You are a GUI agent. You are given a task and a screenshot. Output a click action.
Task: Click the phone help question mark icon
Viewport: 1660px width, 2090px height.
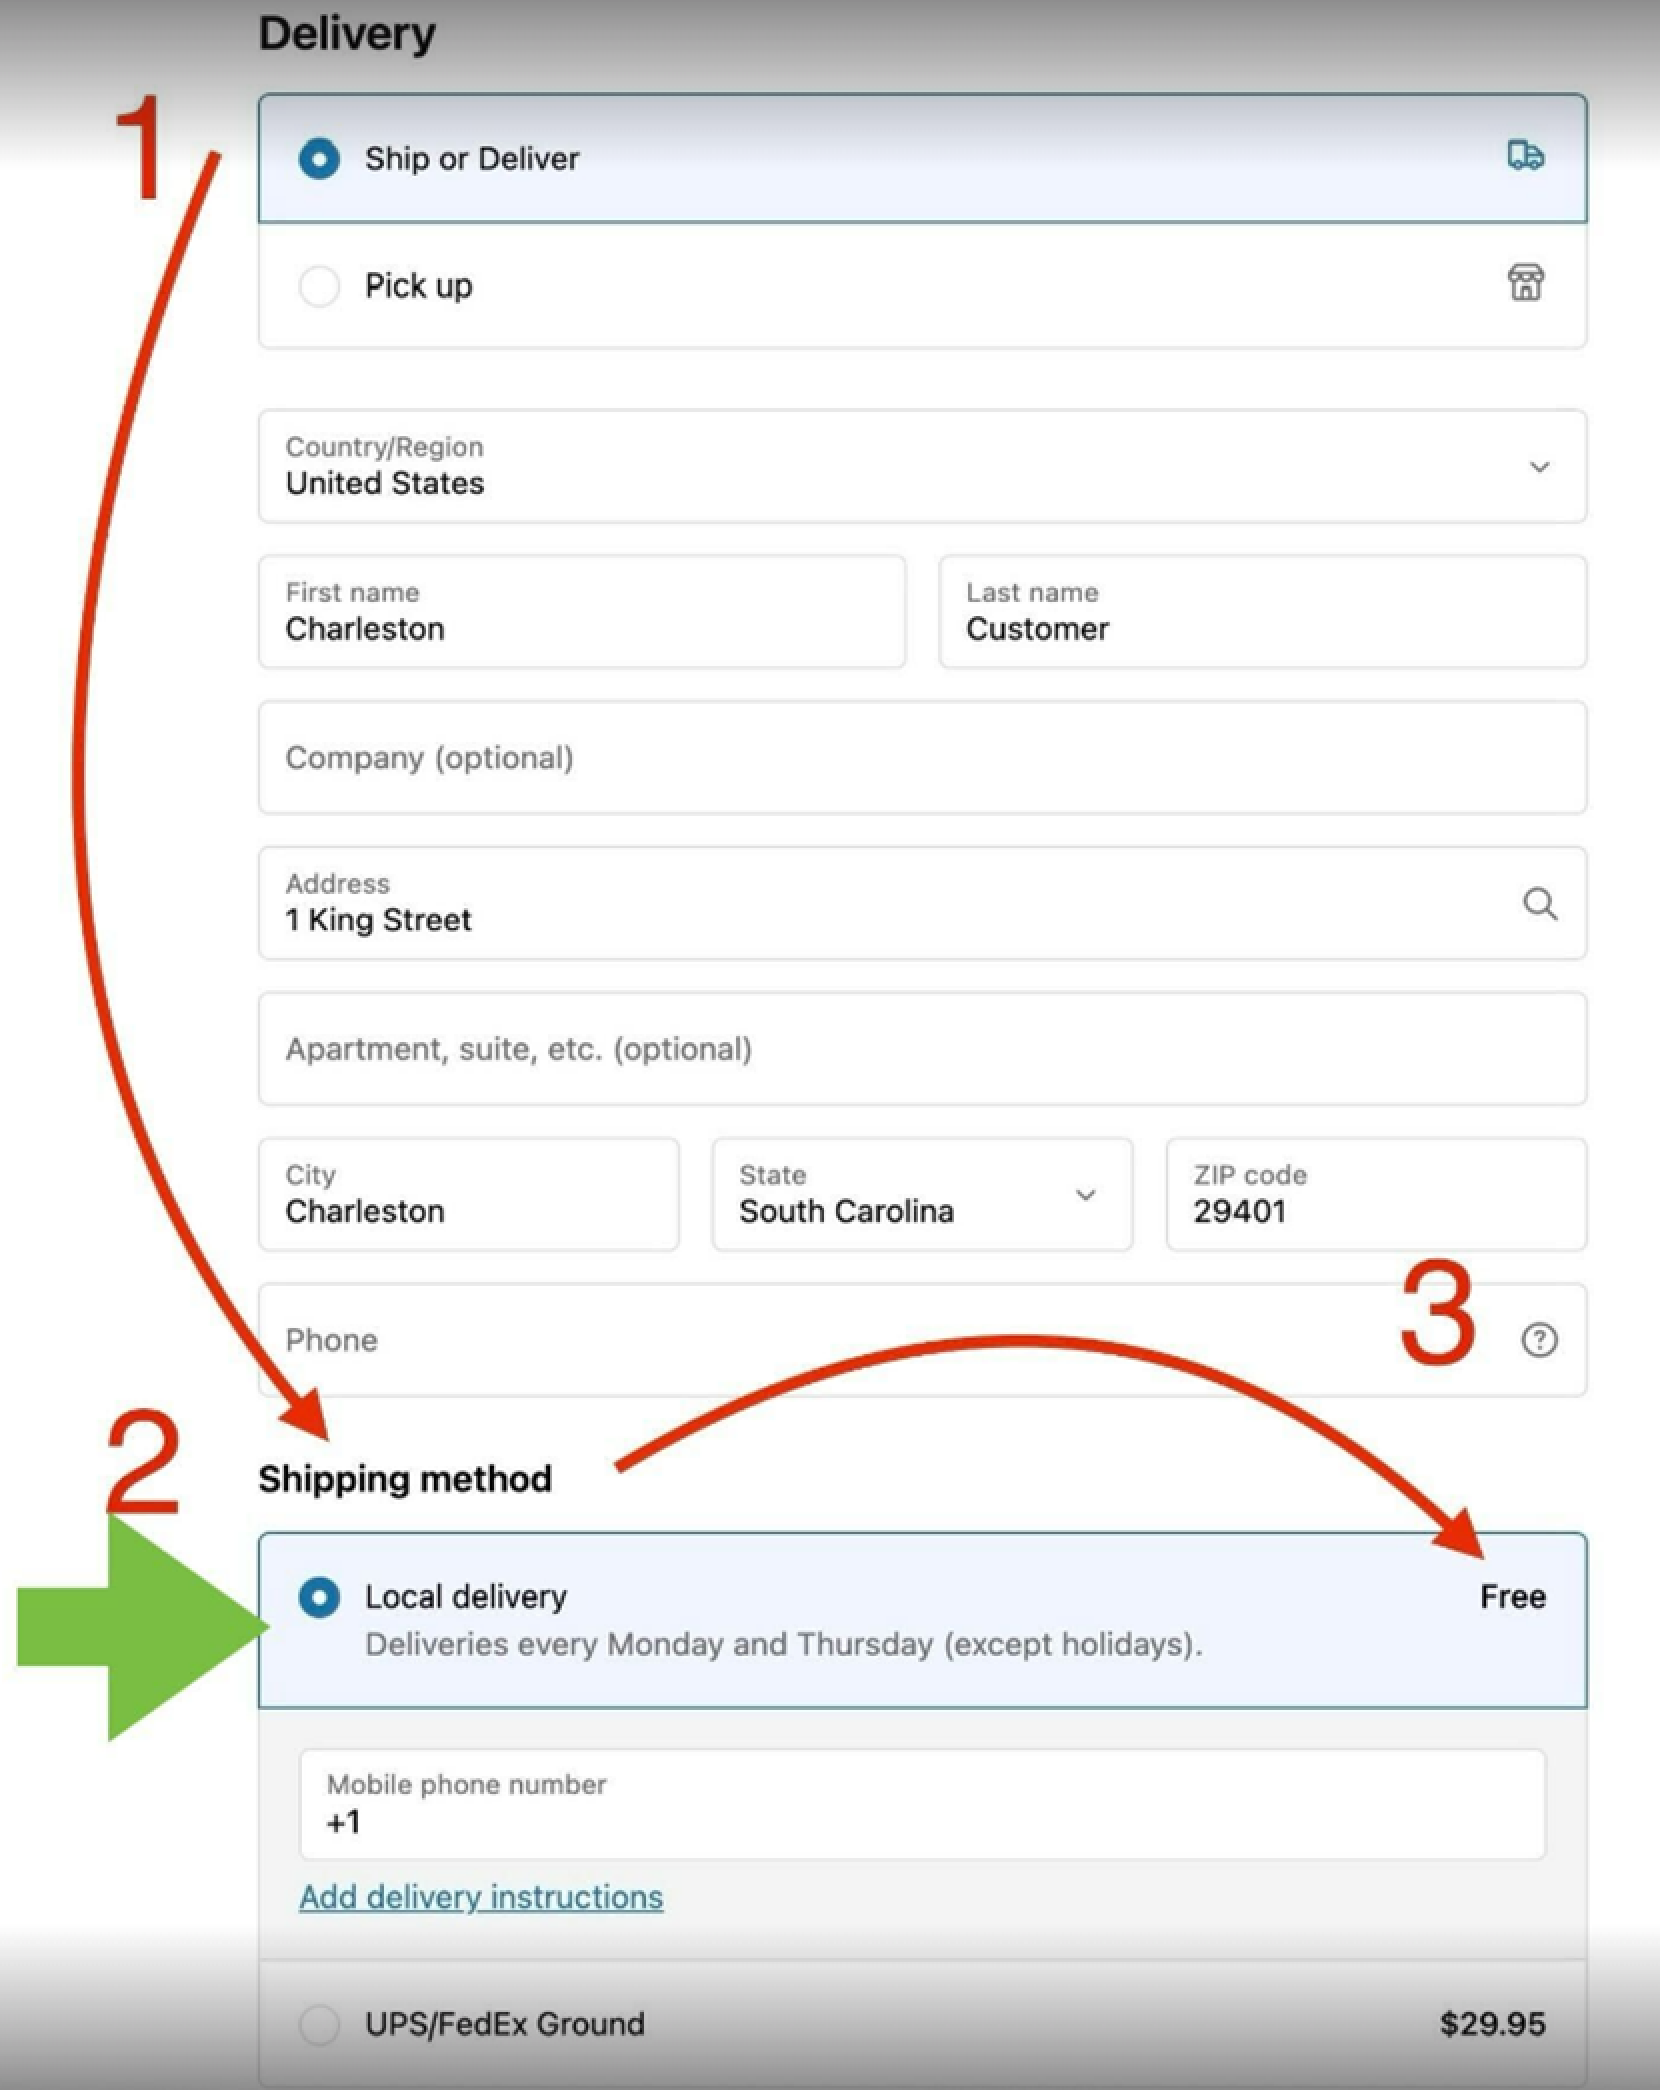point(1539,1340)
